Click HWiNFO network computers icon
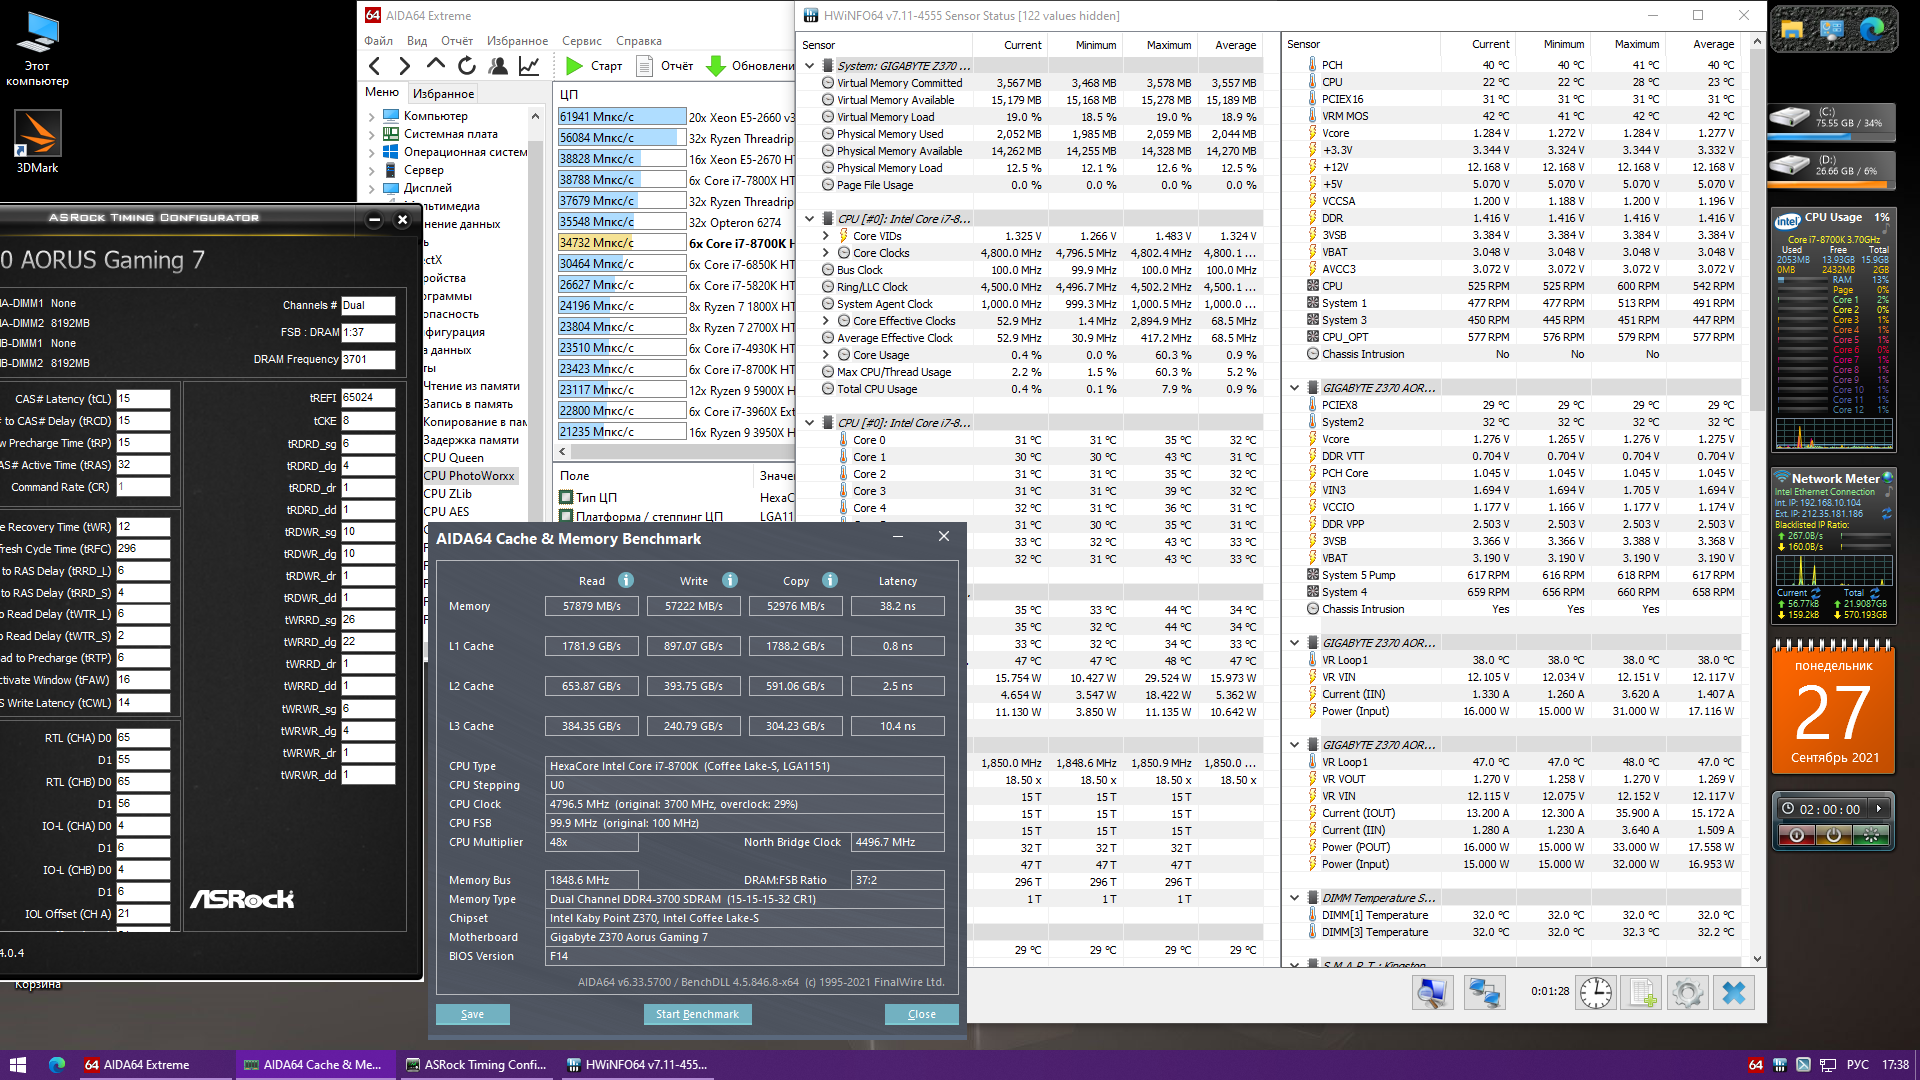 pyautogui.click(x=1484, y=993)
